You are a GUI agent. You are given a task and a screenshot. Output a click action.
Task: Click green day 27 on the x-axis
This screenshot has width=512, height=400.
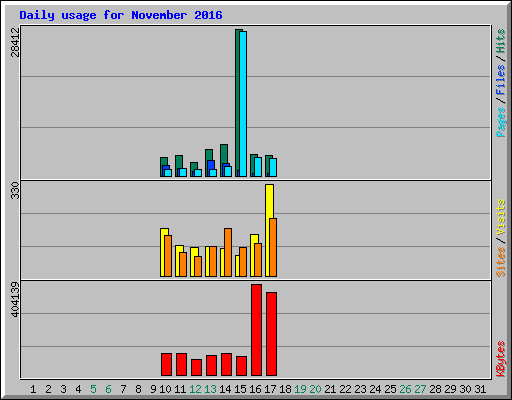(420, 389)
